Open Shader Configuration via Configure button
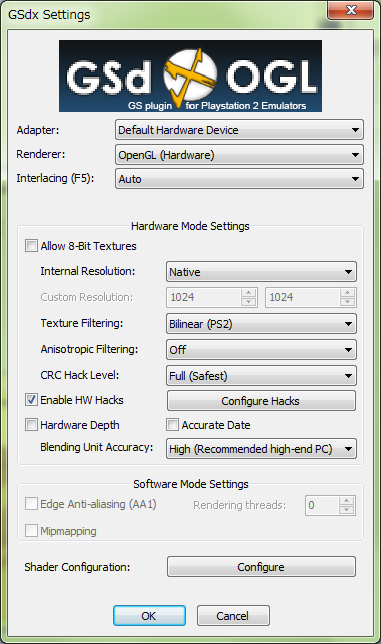 coord(261,567)
